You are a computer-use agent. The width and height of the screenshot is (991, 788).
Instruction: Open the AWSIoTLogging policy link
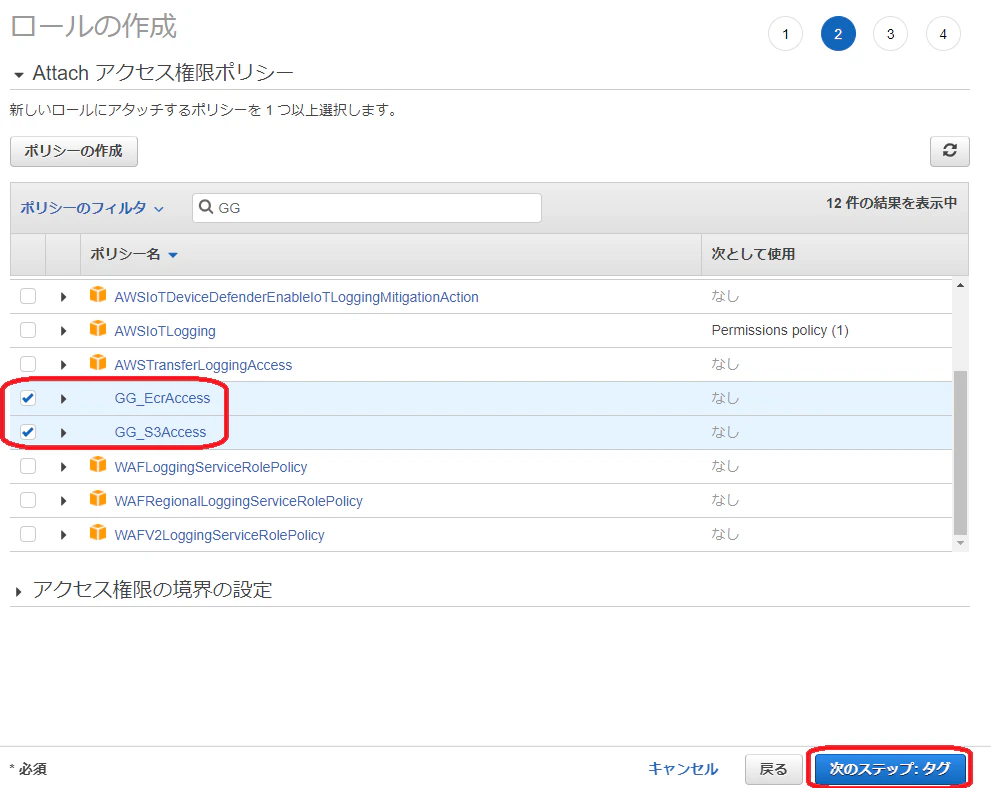[x=165, y=331]
